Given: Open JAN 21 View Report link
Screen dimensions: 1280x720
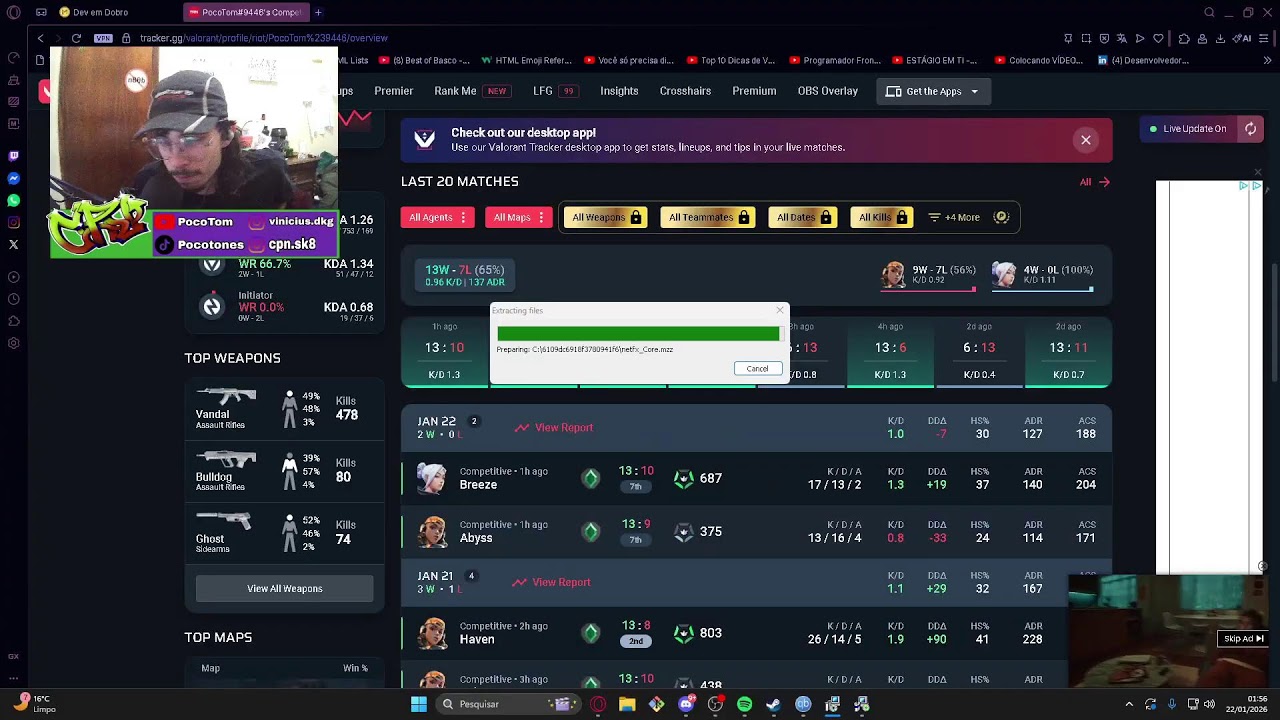Looking at the screenshot, I should coord(551,583).
